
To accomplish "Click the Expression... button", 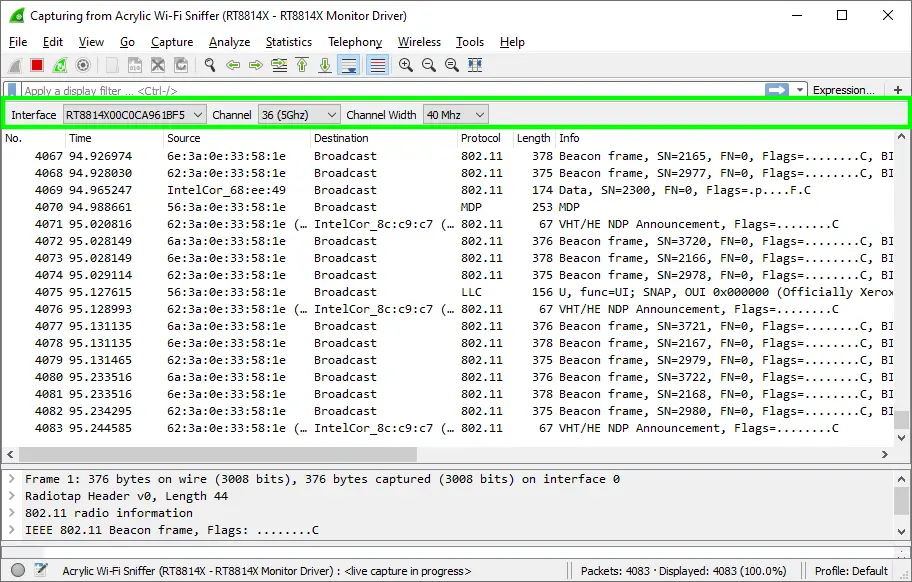I will (843, 90).
